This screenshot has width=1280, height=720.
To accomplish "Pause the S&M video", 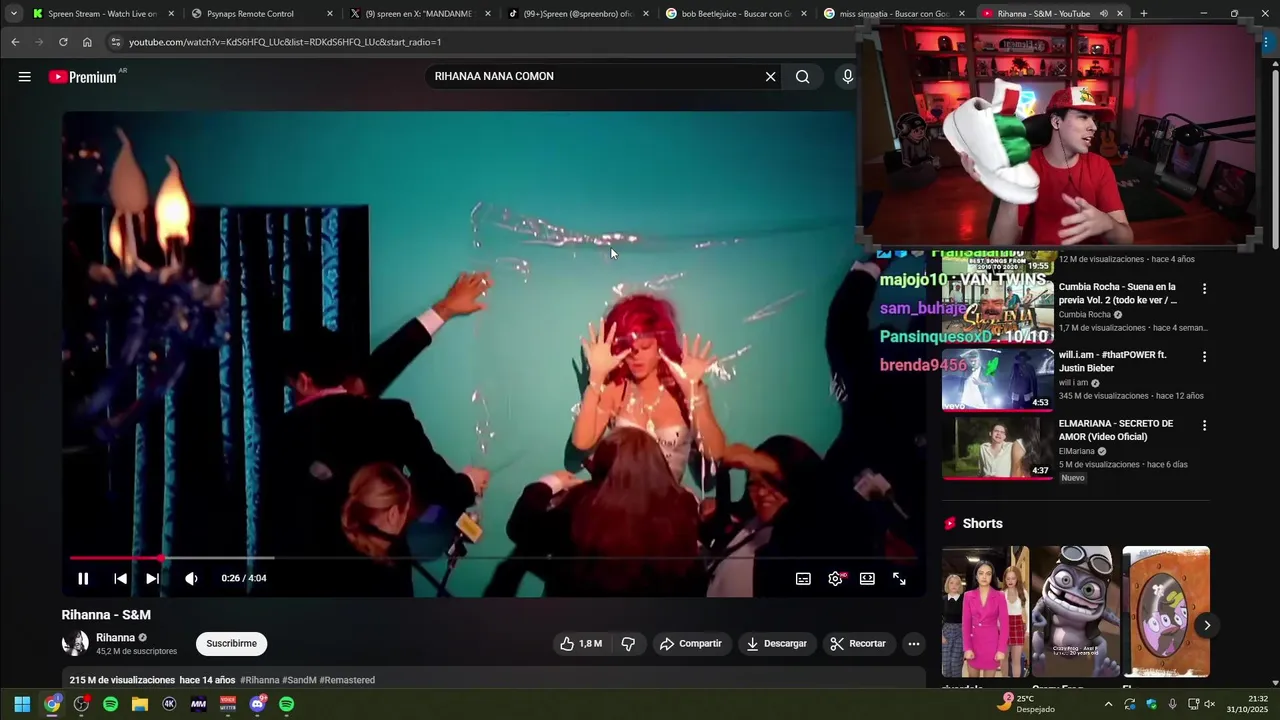I will pyautogui.click(x=83, y=578).
